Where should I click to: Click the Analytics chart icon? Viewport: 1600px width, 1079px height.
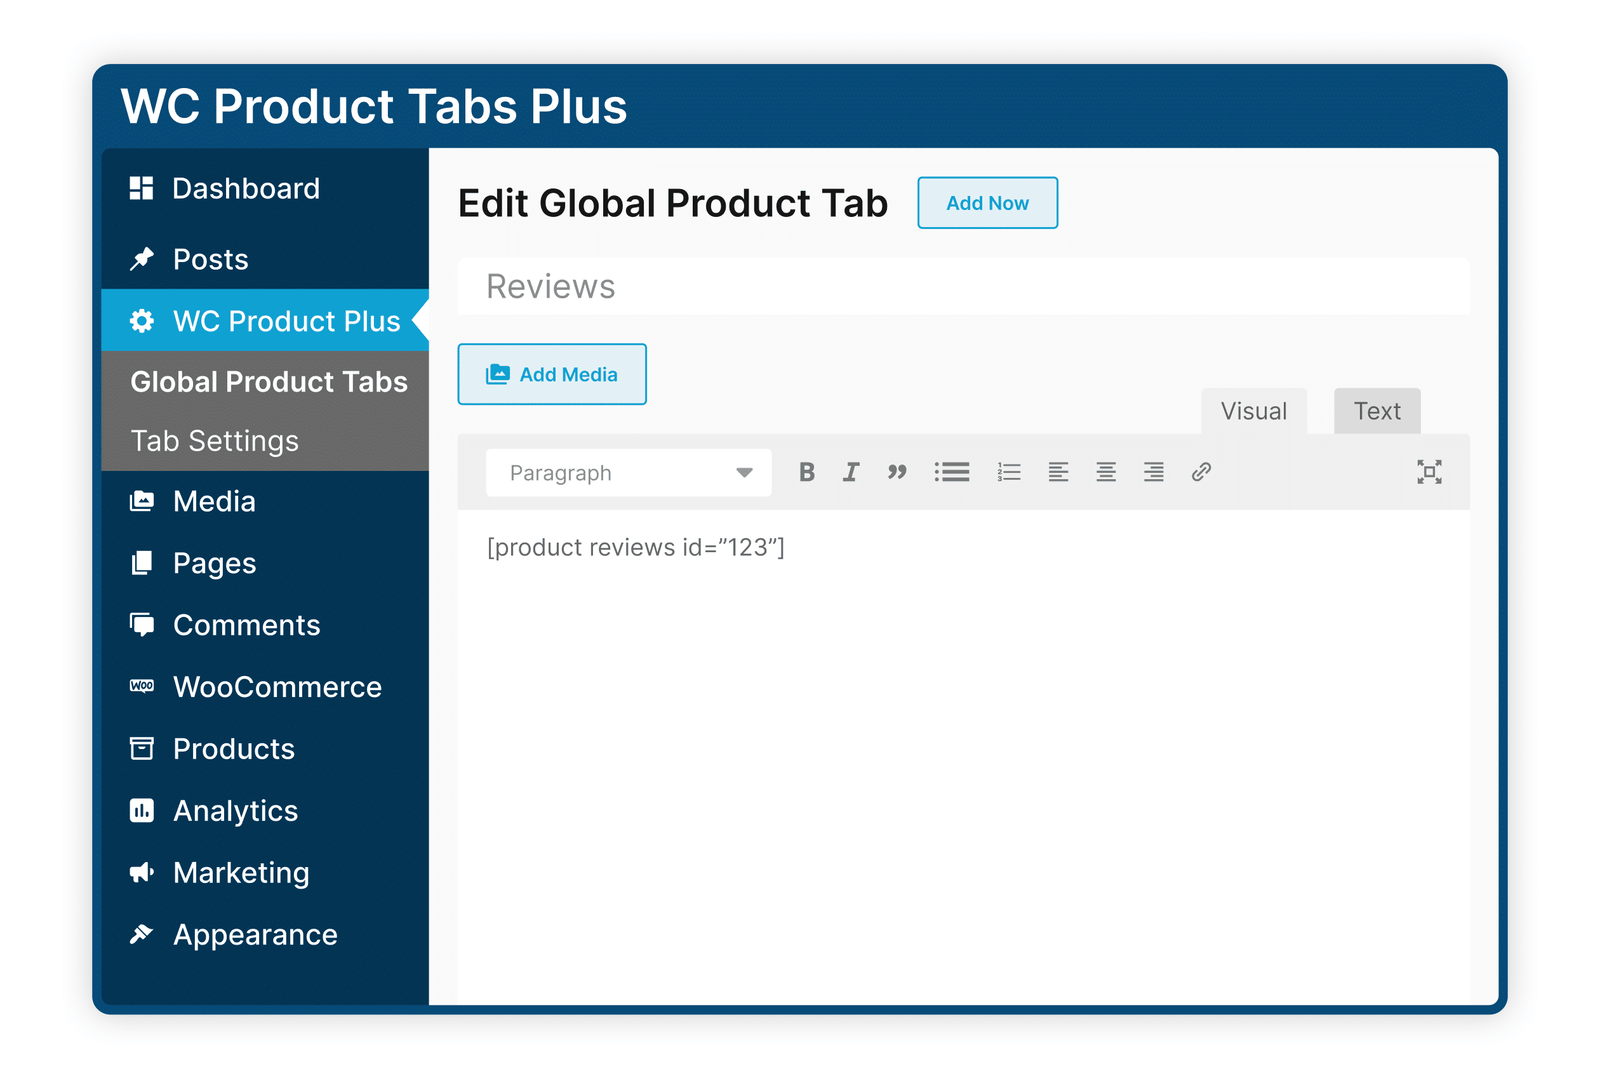point(142,810)
